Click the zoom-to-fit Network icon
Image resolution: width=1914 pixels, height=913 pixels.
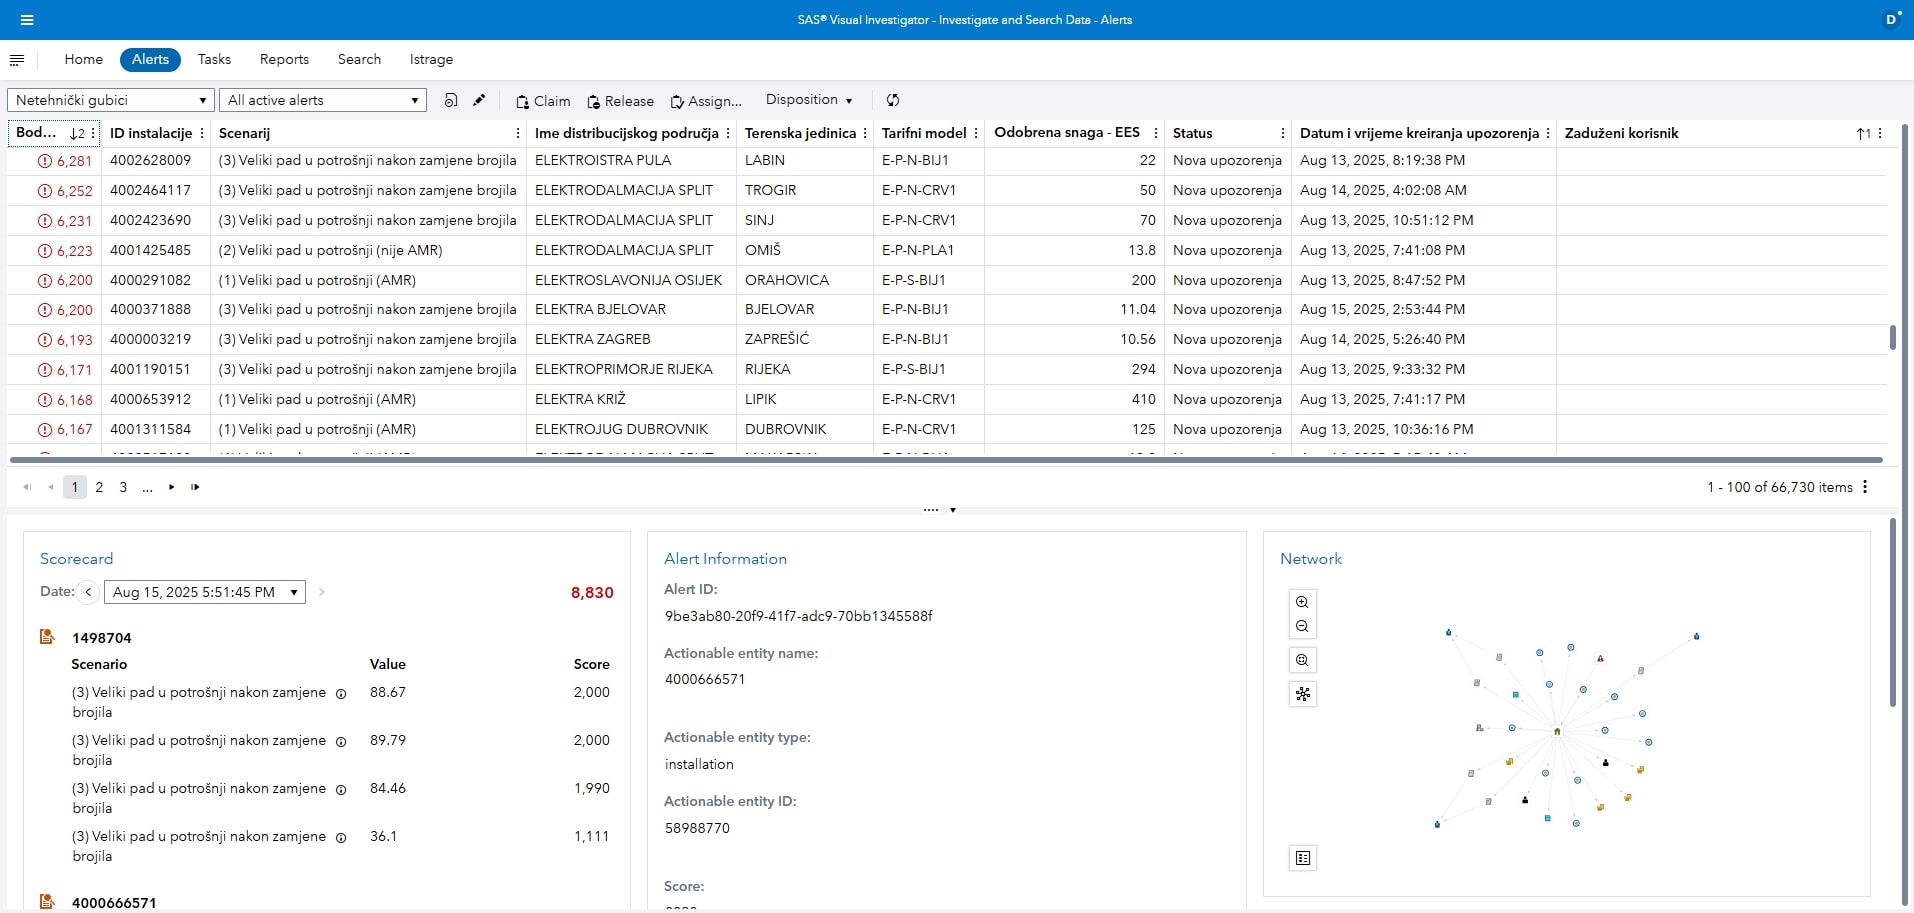(x=1302, y=660)
